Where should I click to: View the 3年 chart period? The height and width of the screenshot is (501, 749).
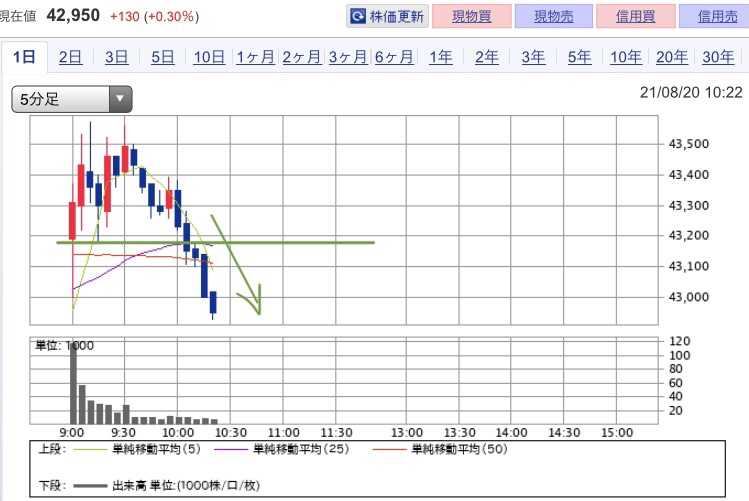pos(533,57)
